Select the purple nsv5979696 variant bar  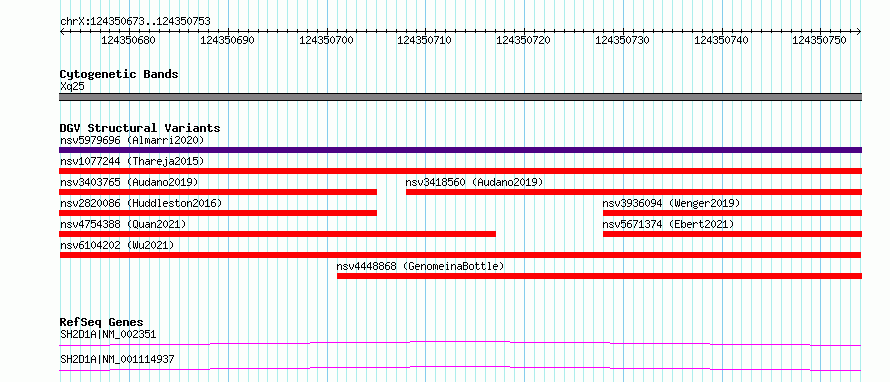click(x=460, y=150)
